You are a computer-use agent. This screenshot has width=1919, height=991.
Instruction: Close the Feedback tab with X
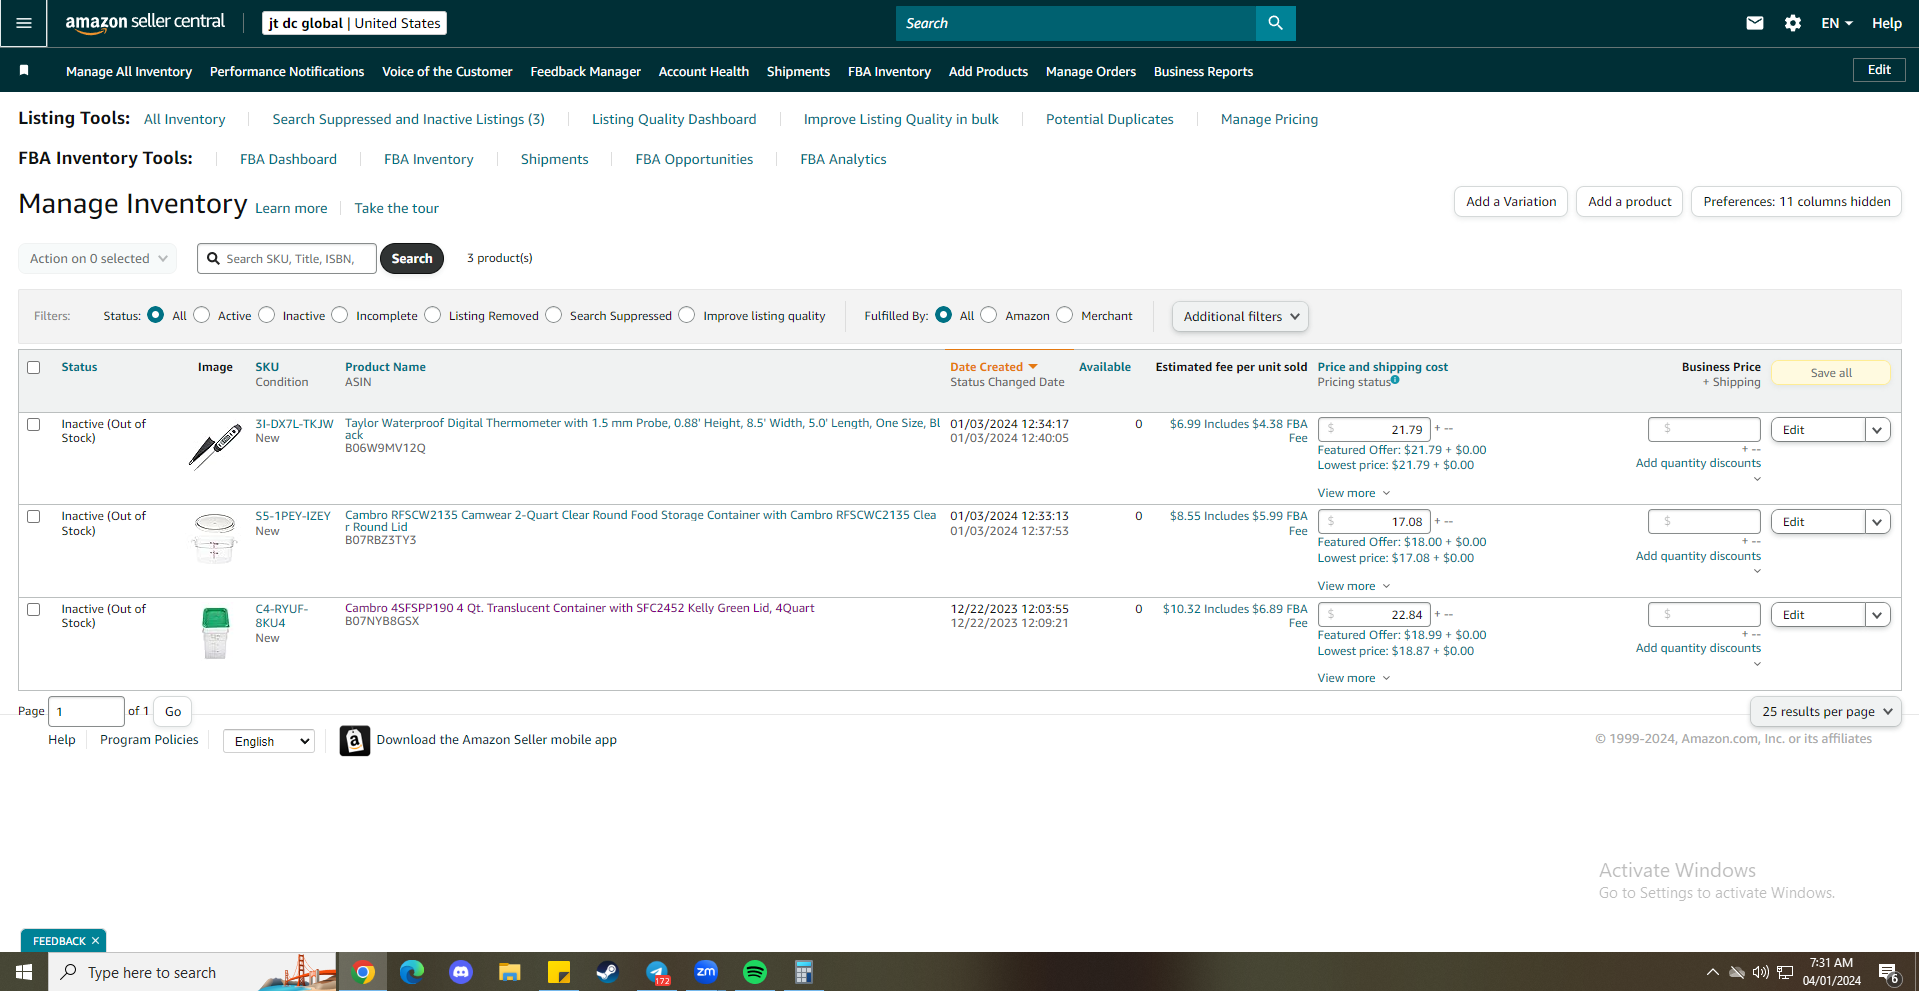click(95, 941)
